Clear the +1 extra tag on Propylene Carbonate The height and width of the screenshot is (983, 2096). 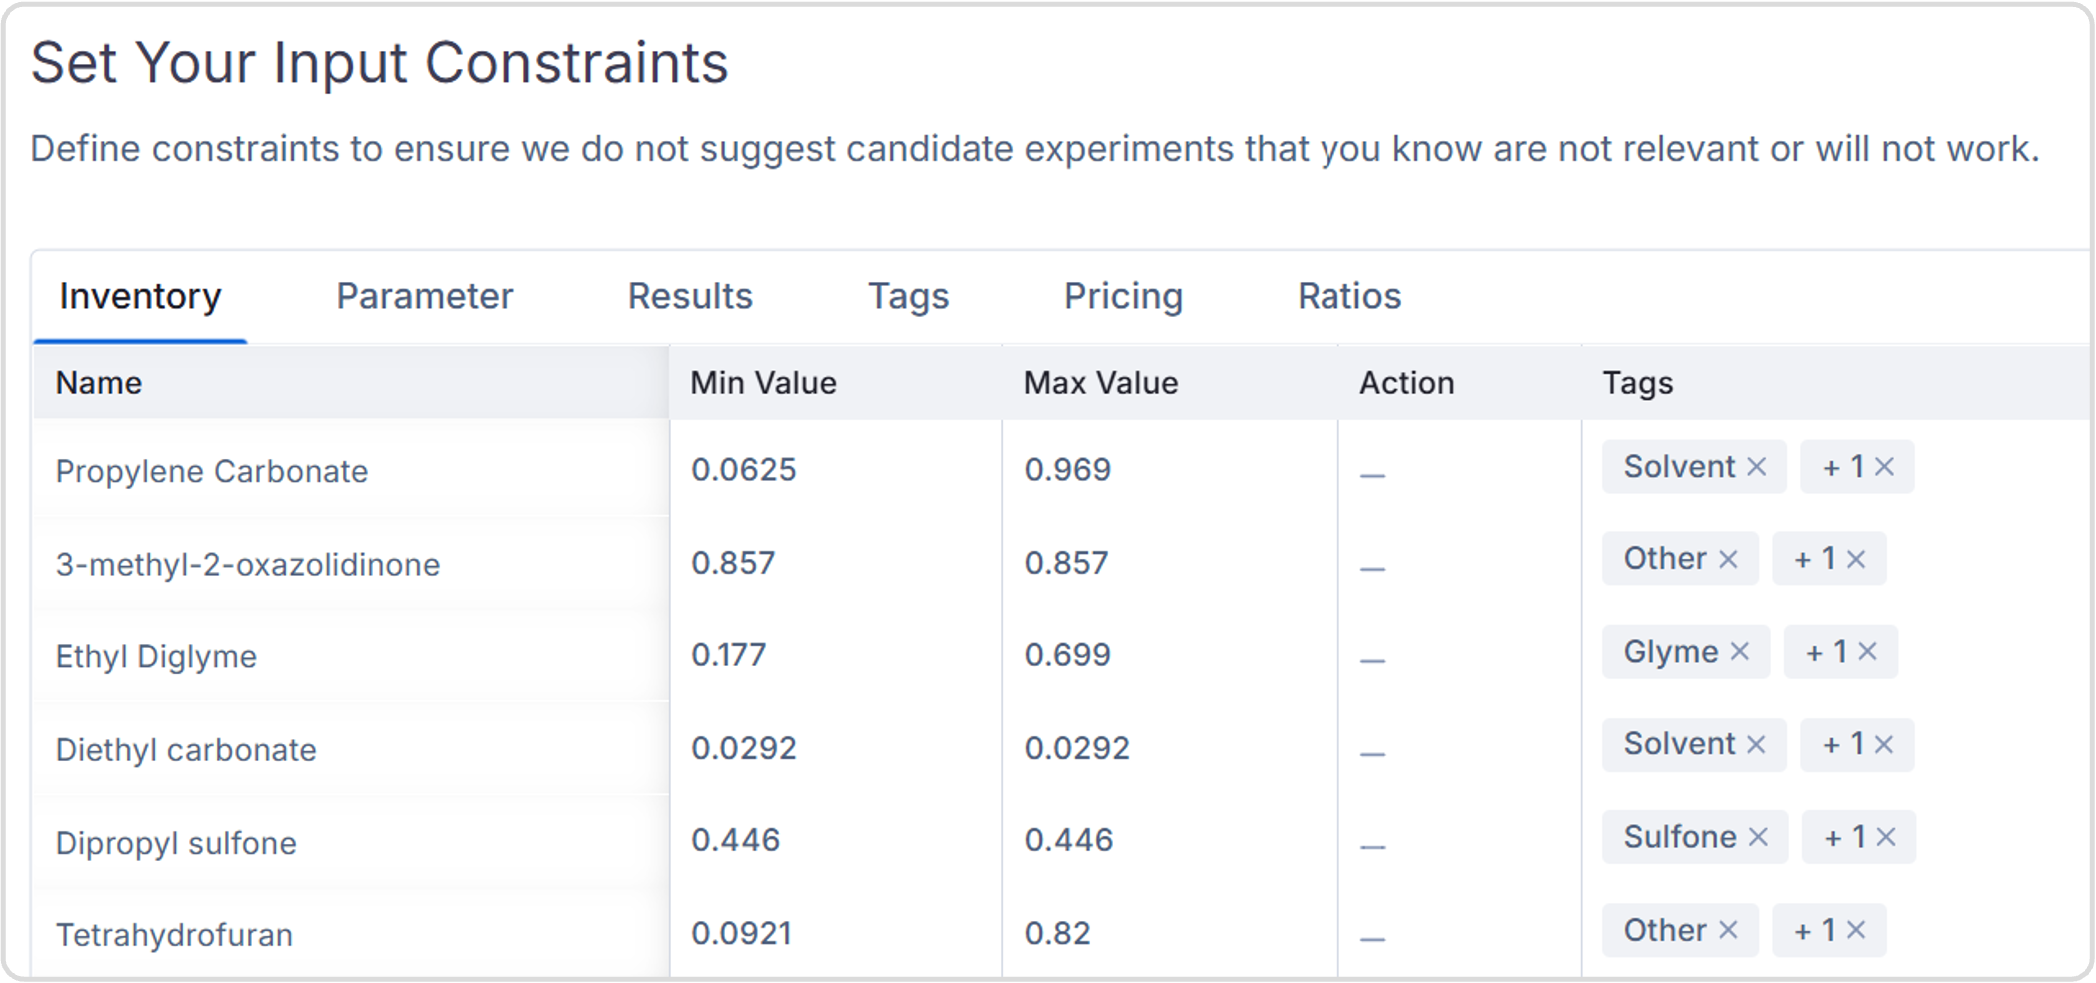click(x=1884, y=467)
